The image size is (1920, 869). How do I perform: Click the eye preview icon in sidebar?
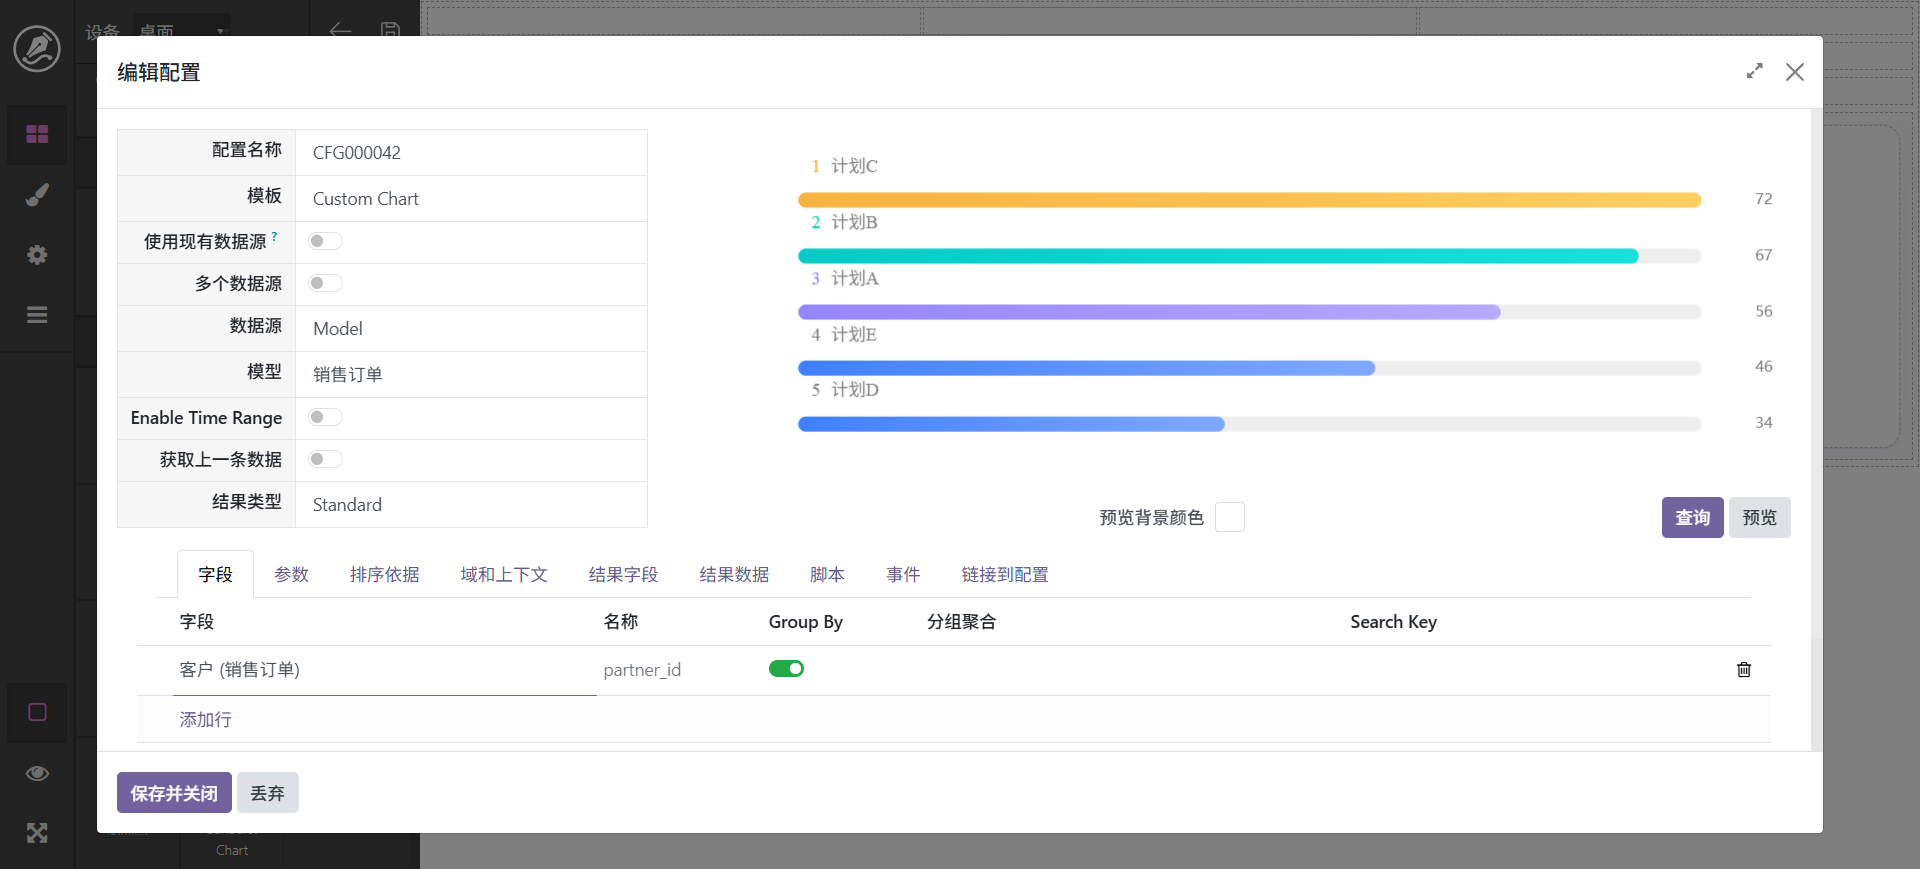tap(37, 773)
